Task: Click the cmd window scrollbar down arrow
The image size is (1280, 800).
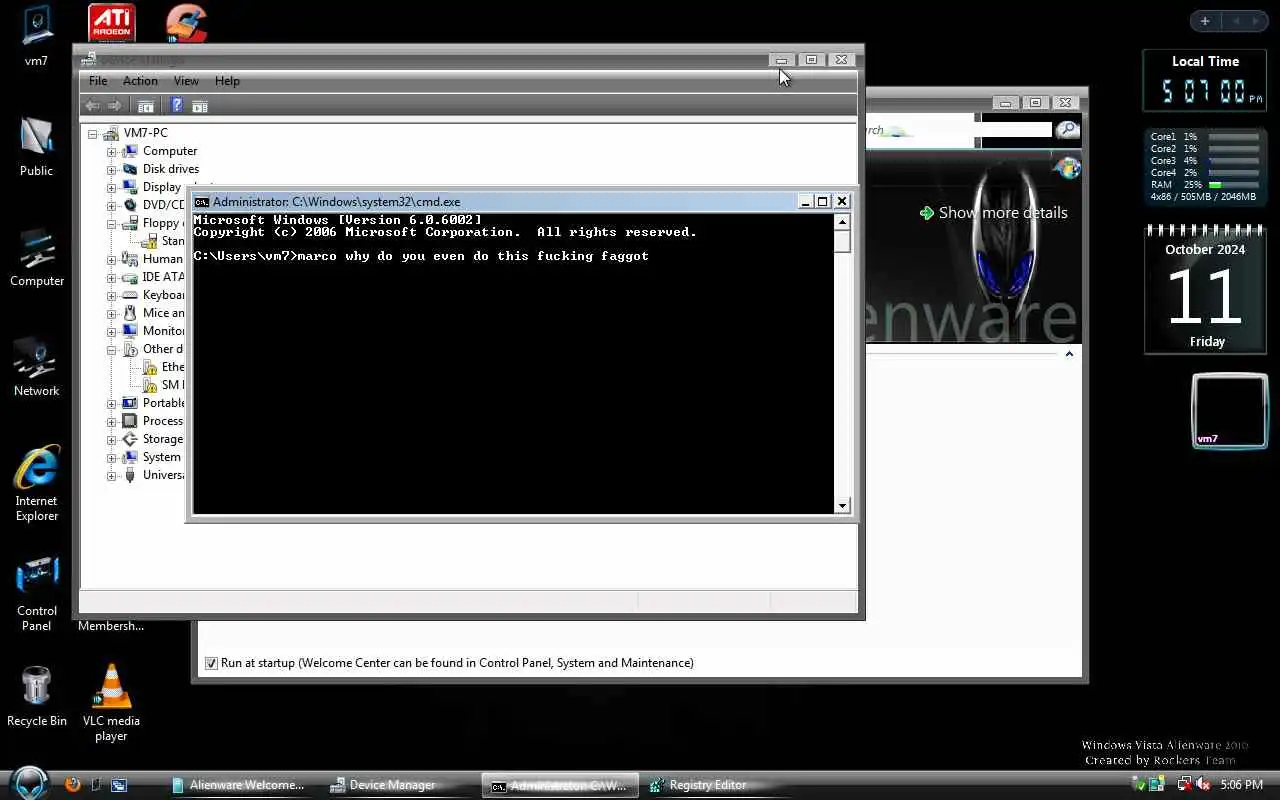Action: (x=842, y=506)
